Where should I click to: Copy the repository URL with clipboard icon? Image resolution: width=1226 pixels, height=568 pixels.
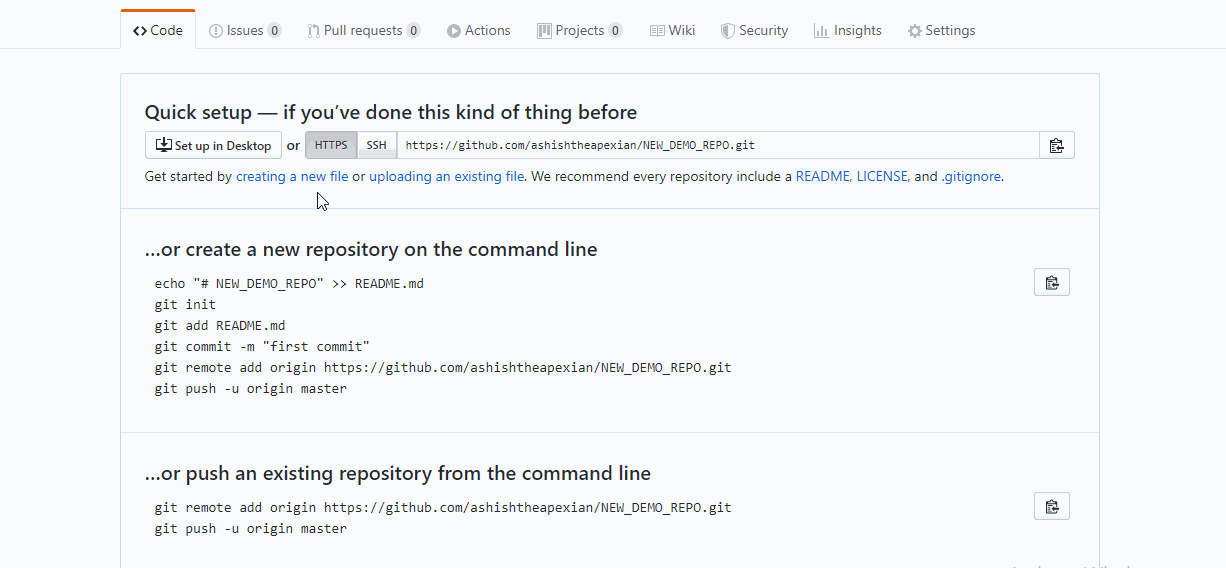coord(1056,146)
